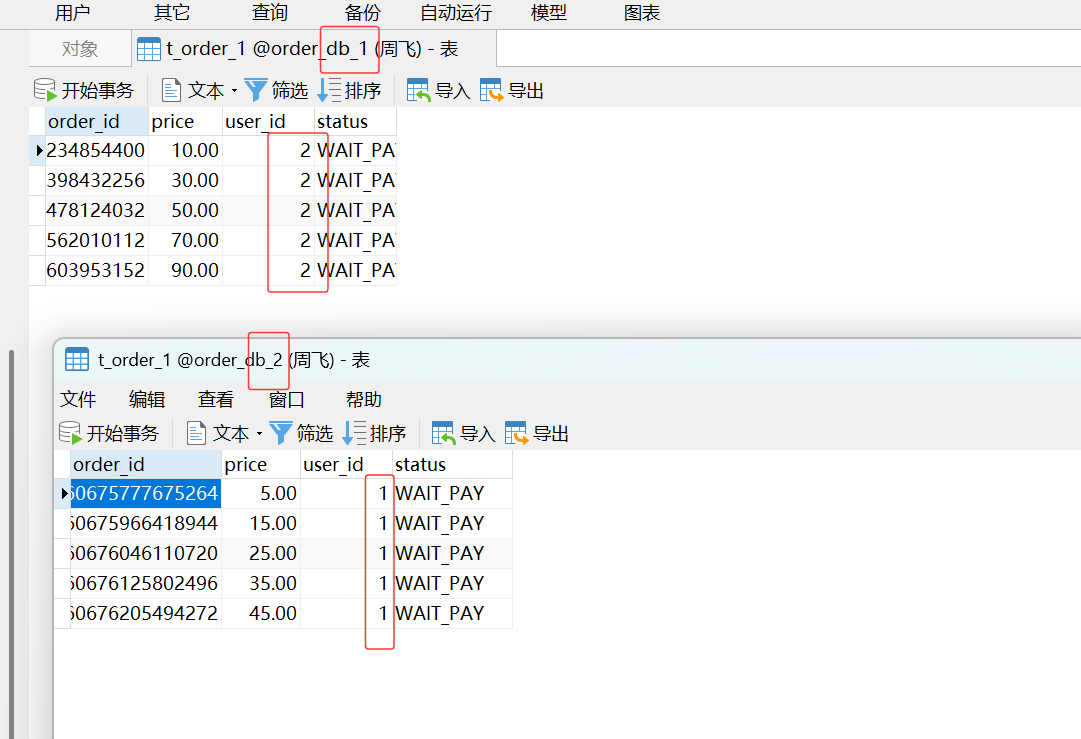The height and width of the screenshot is (739, 1081).
Task: Open the 查看 menu
Action: tap(216, 399)
